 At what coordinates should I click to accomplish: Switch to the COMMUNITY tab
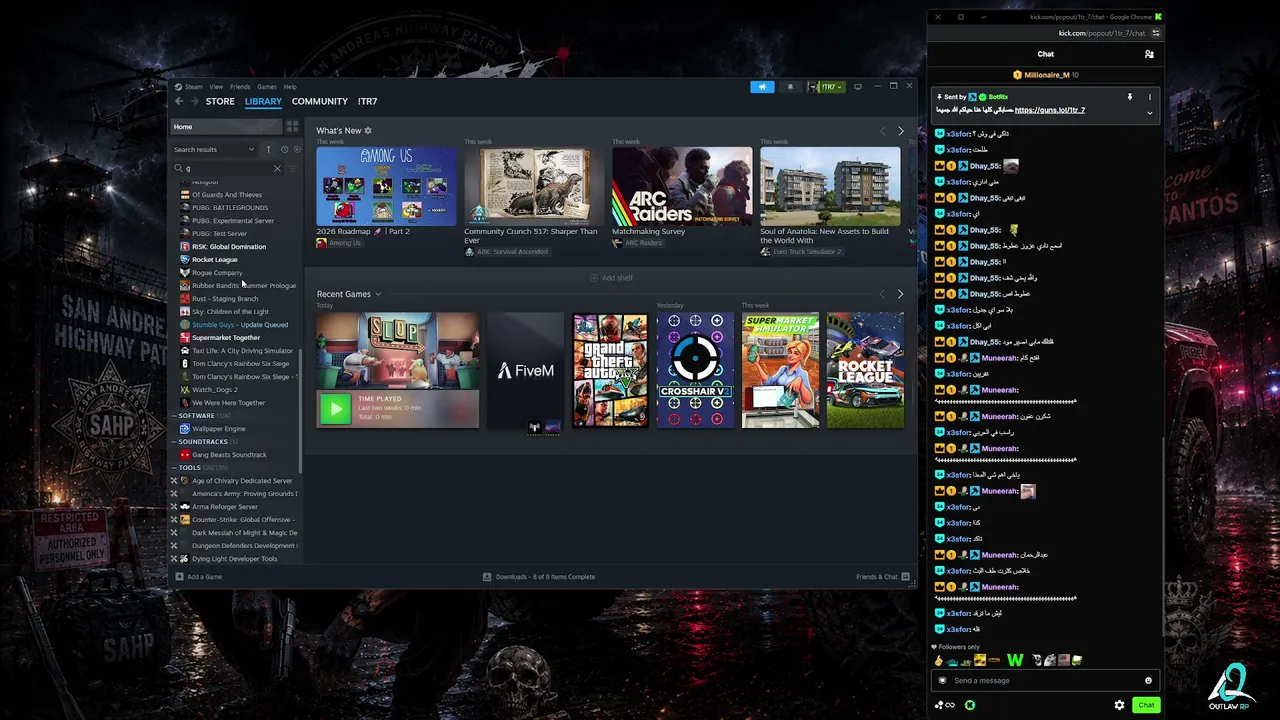pos(320,101)
